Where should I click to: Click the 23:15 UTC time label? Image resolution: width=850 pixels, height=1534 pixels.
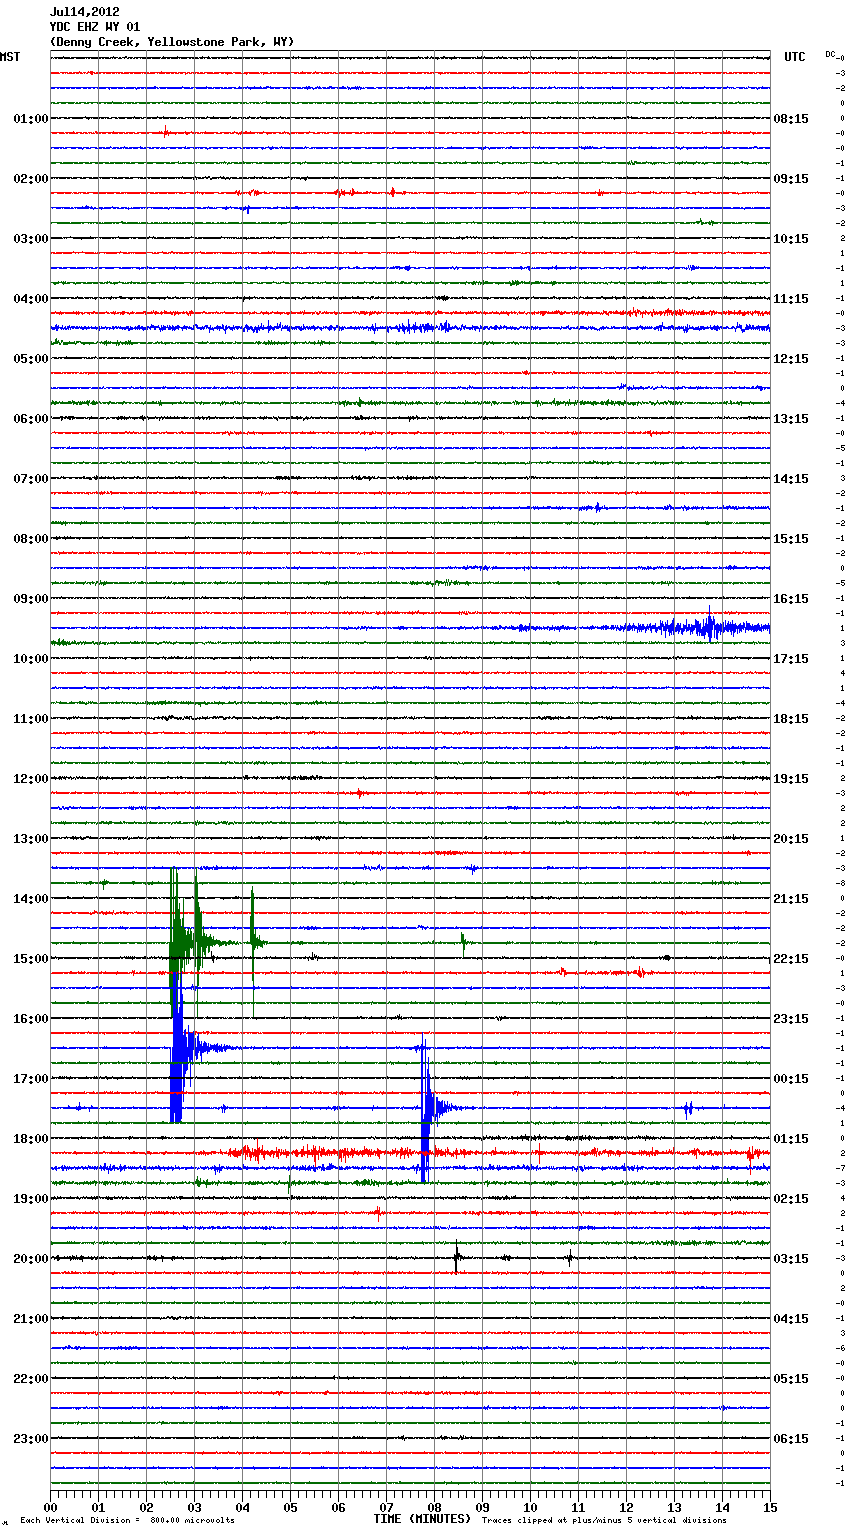[791, 1019]
